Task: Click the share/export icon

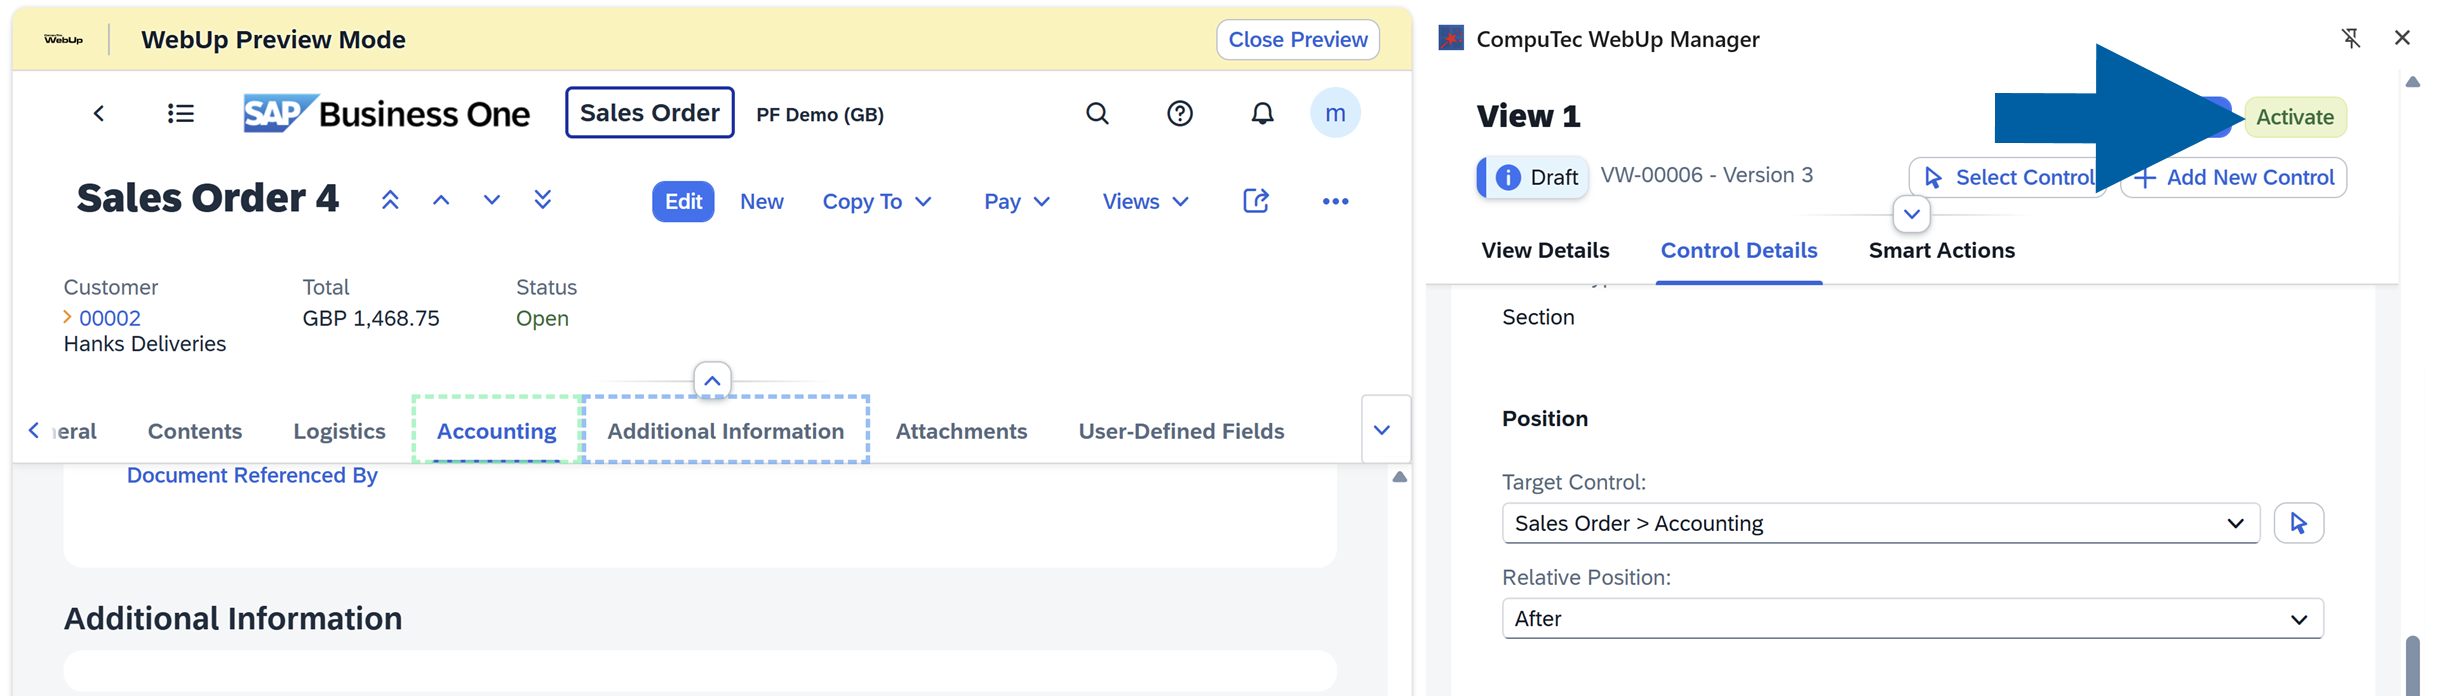Action: tap(1256, 201)
